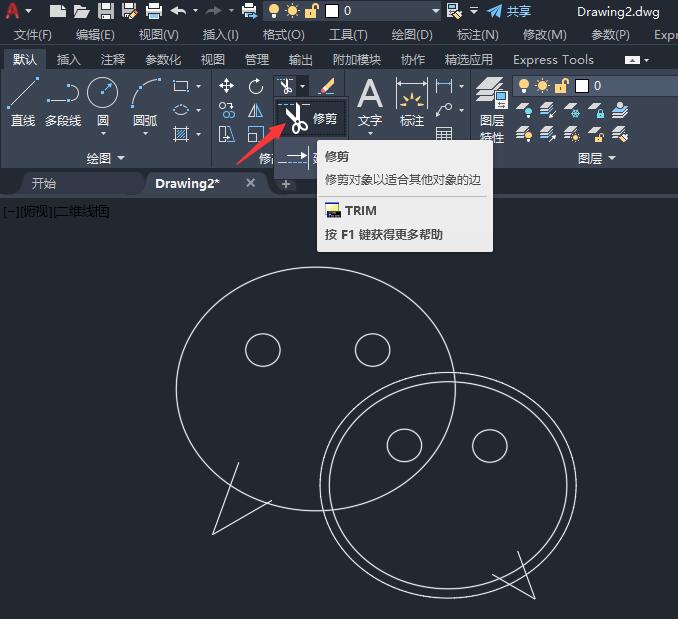The image size is (678, 619).
Task: Open the Rectangle tool dropdown arrow
Action: pos(198,86)
